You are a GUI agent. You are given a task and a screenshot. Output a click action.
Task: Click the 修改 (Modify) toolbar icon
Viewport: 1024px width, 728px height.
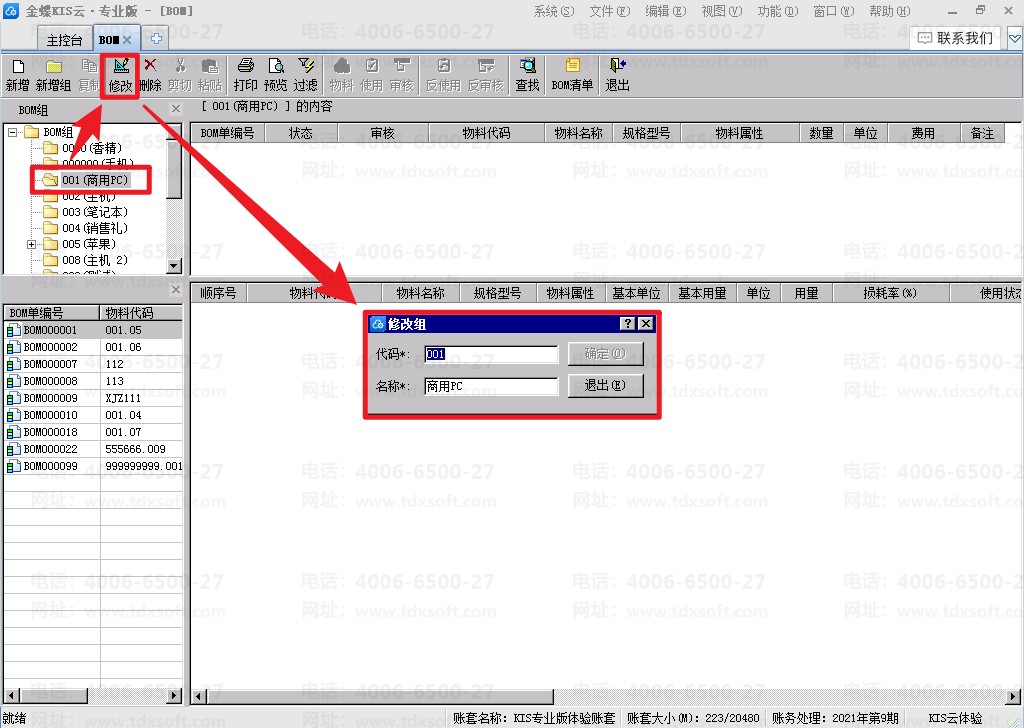(120, 75)
